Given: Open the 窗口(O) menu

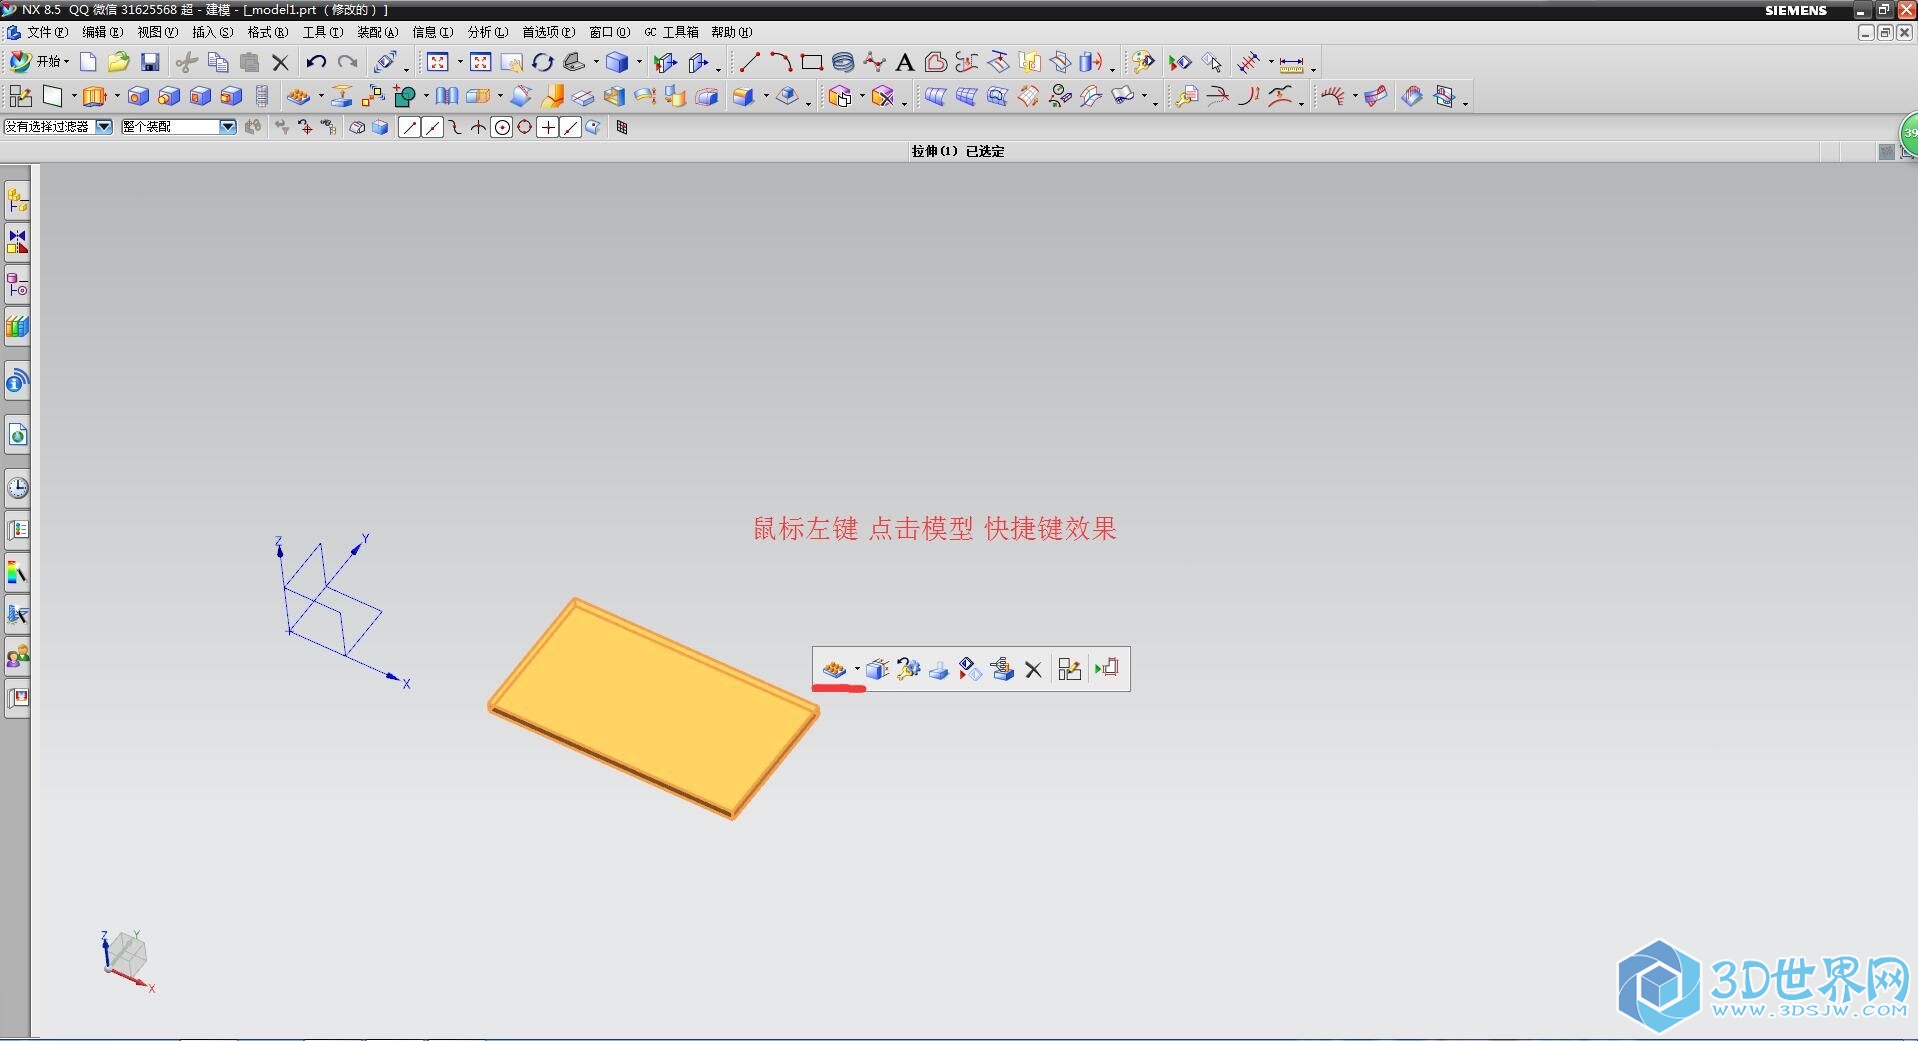Looking at the screenshot, I should pos(609,32).
